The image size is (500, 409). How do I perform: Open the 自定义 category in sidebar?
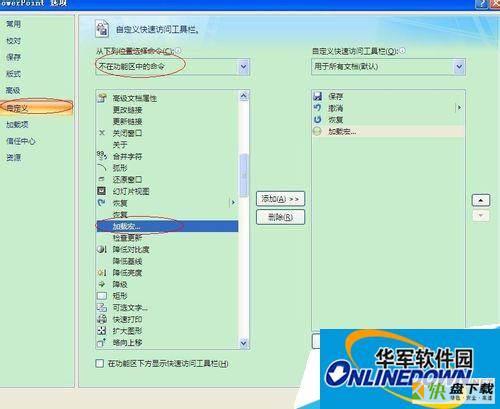point(37,108)
